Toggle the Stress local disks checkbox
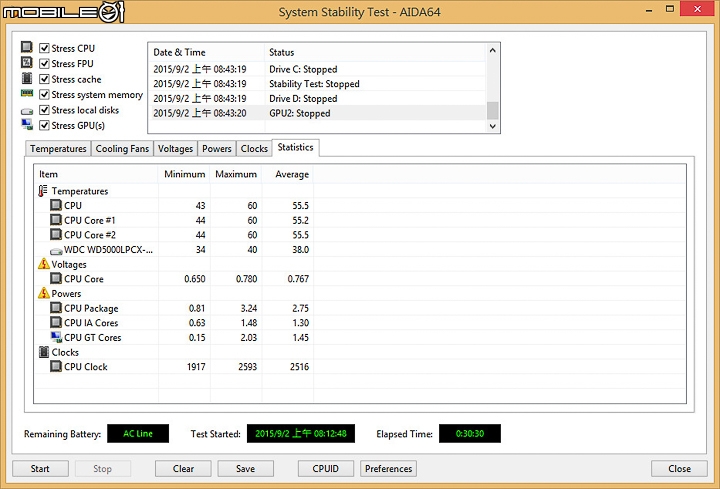The height and width of the screenshot is (489, 720). pos(45,110)
